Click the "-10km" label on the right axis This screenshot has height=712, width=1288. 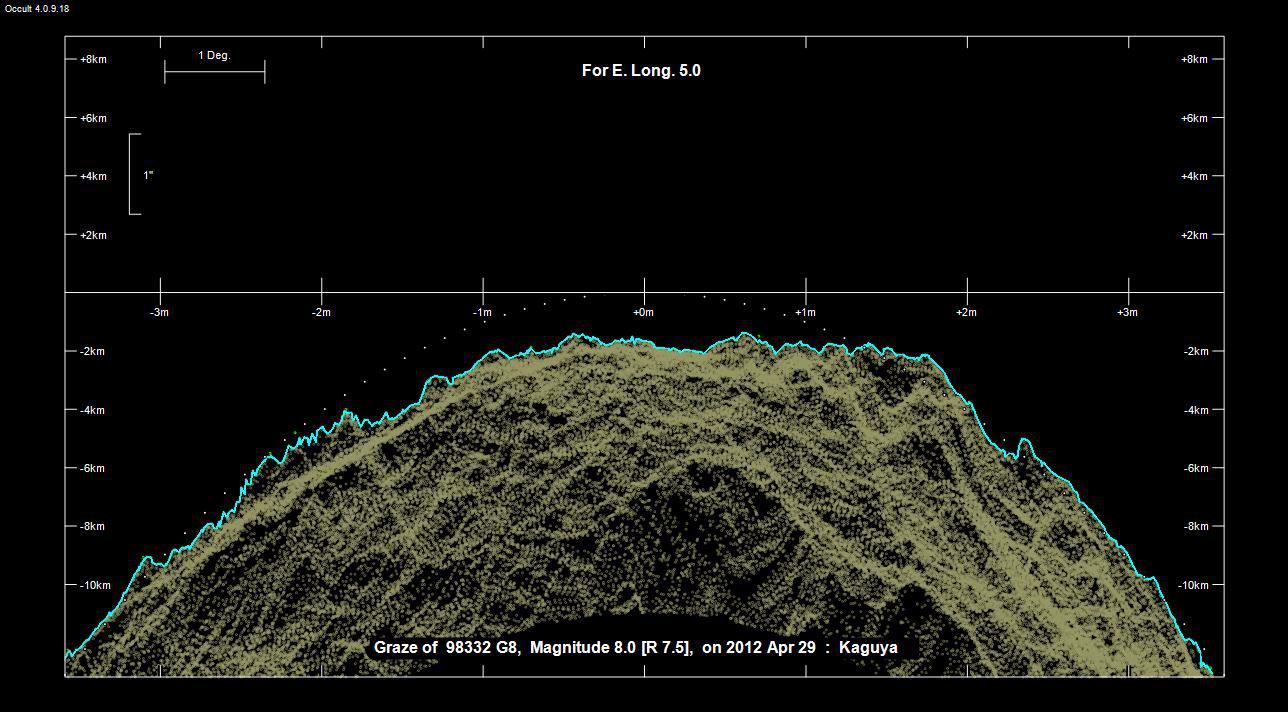(x=1194, y=585)
